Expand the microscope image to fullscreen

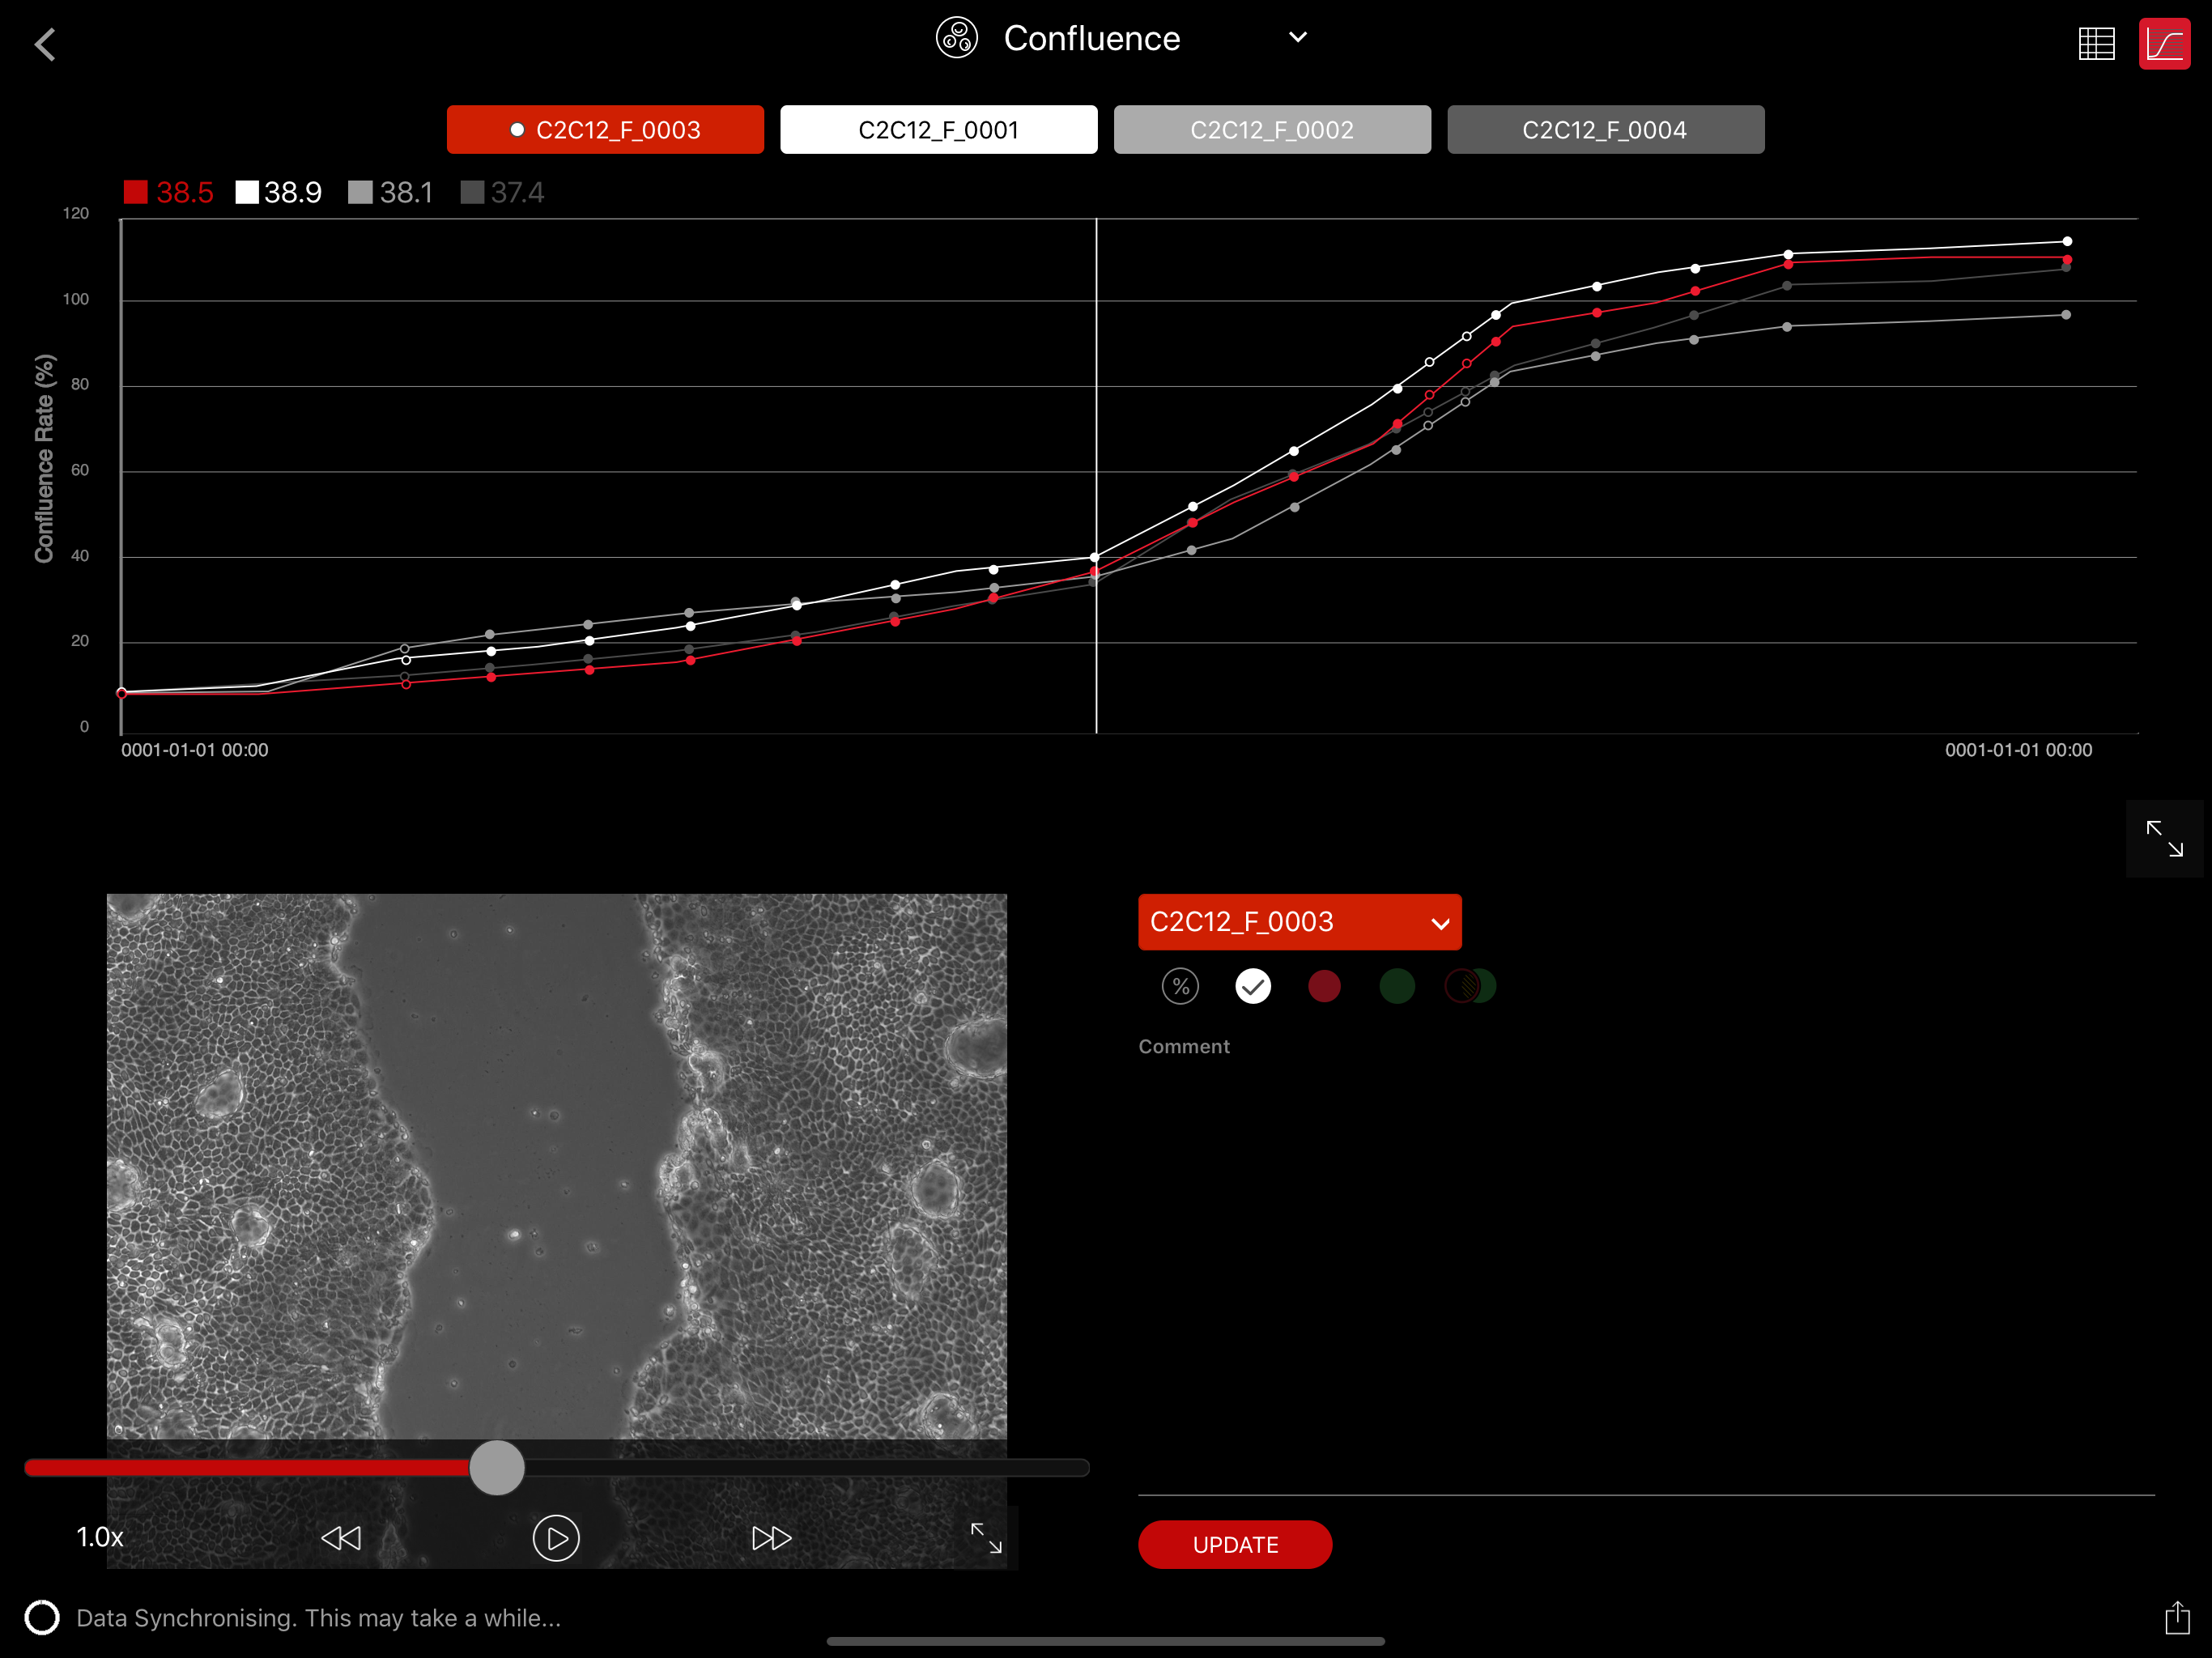coord(986,1538)
